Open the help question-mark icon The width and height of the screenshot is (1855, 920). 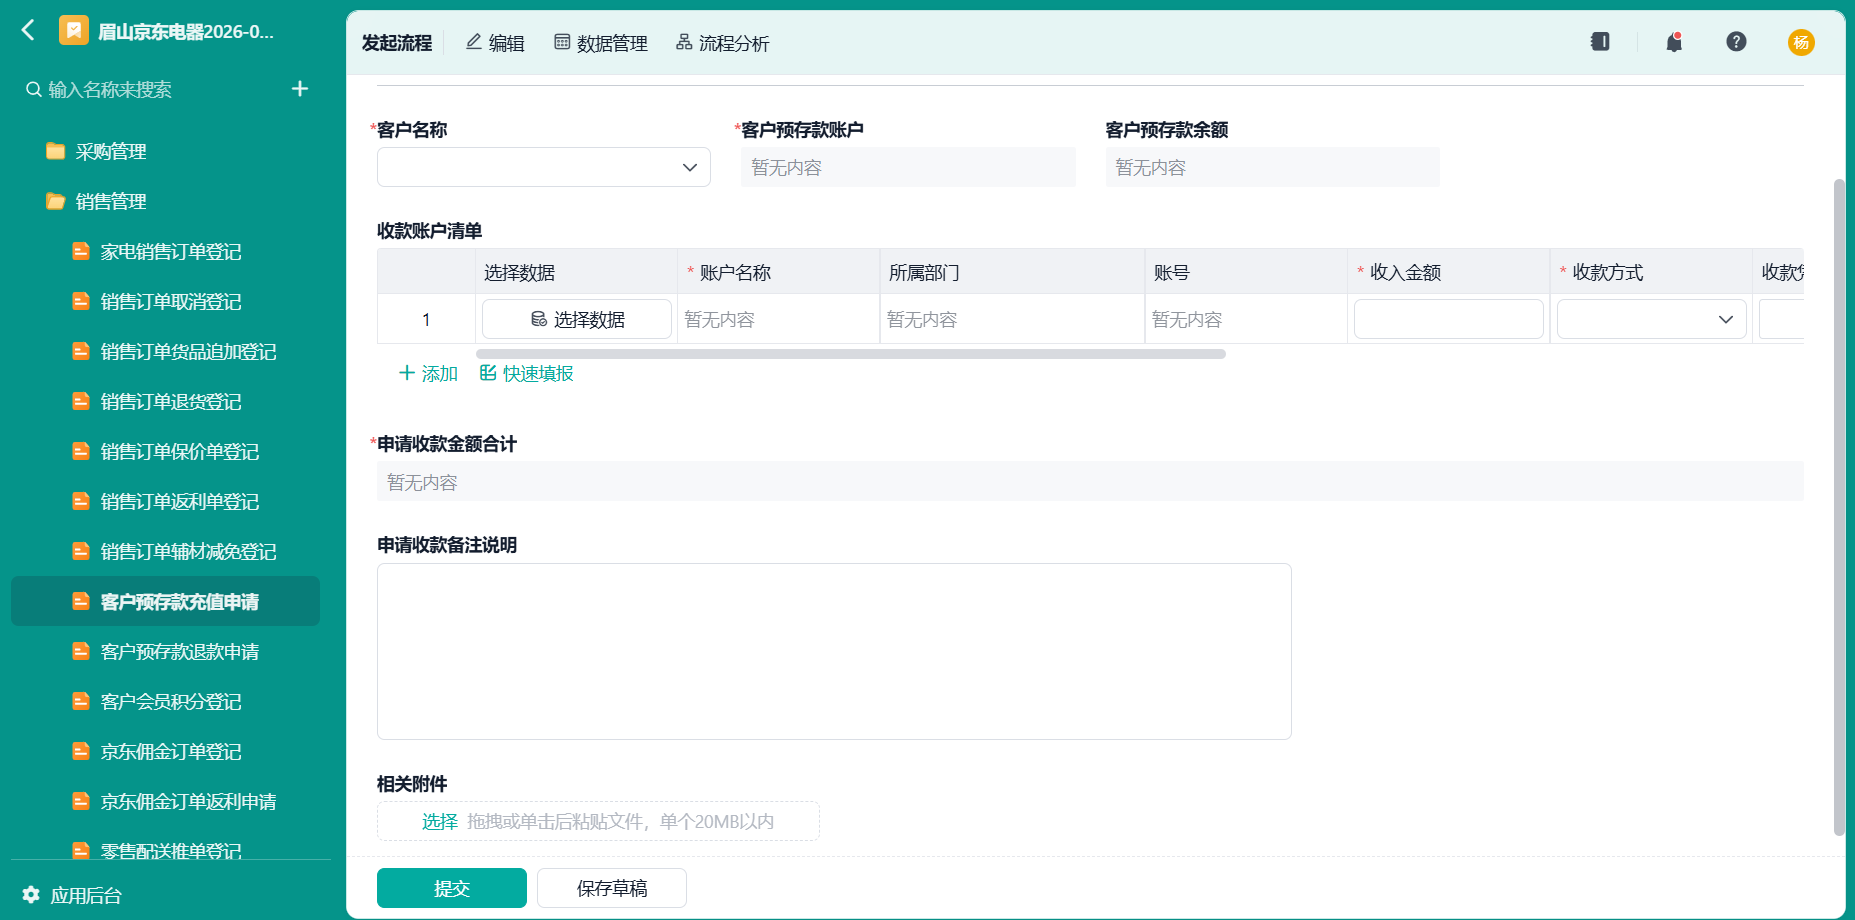point(1736,42)
